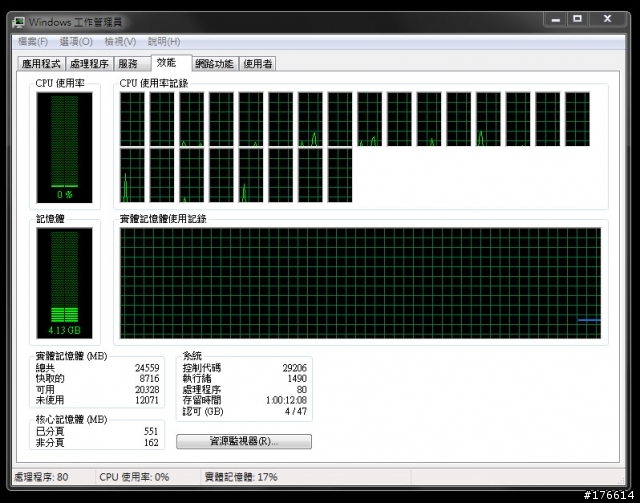Click the physical memory usage history graph
Screen dimensions: 640x503
point(360,283)
